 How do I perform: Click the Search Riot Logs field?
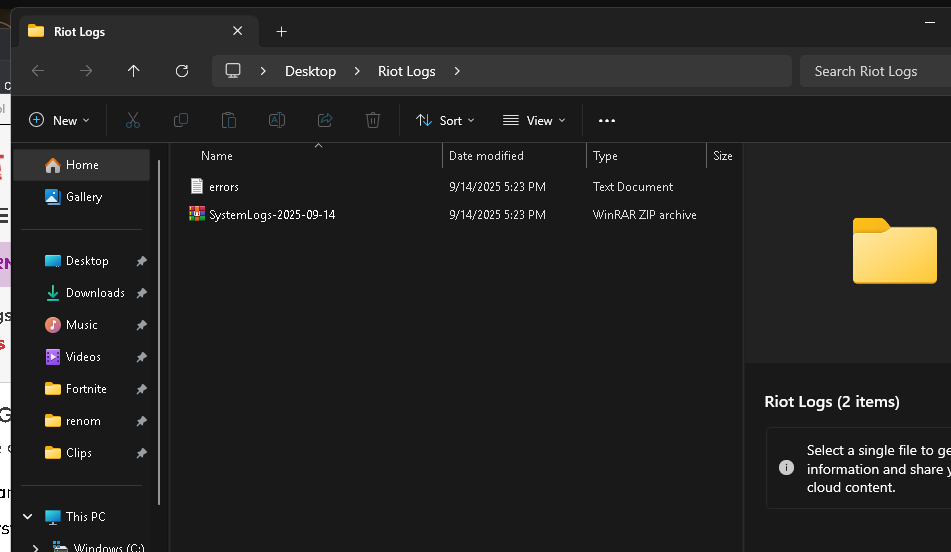coord(875,71)
